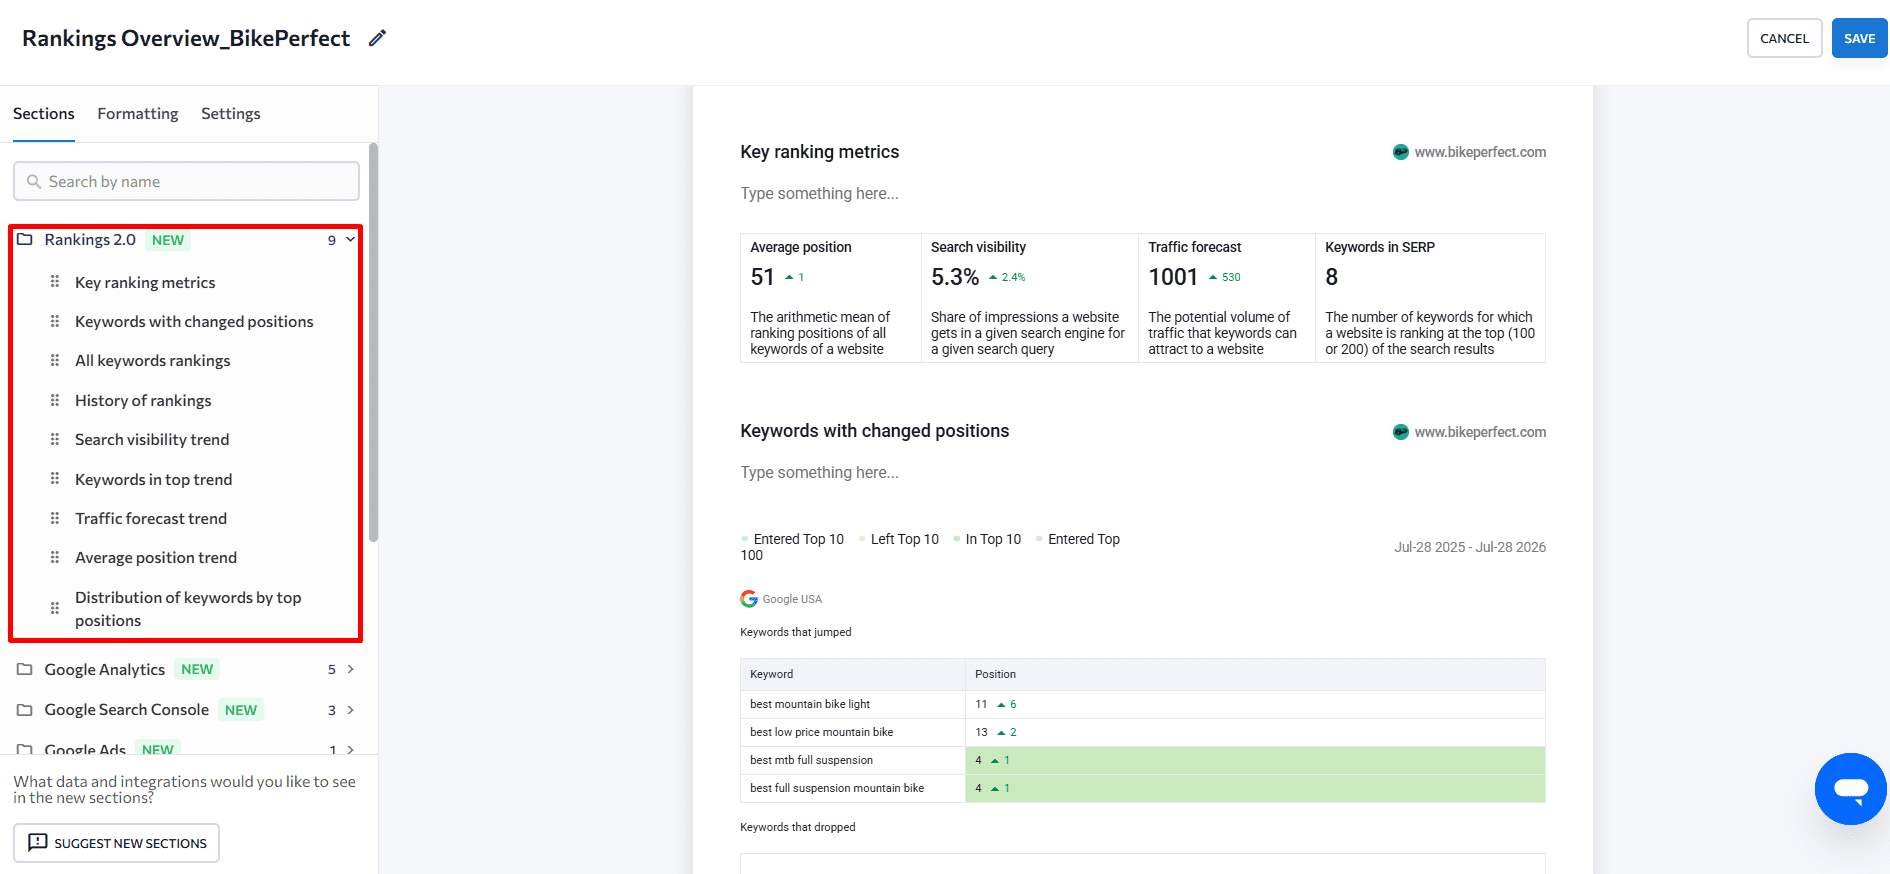
Task: Focus the Search by name field
Action: coord(186,181)
